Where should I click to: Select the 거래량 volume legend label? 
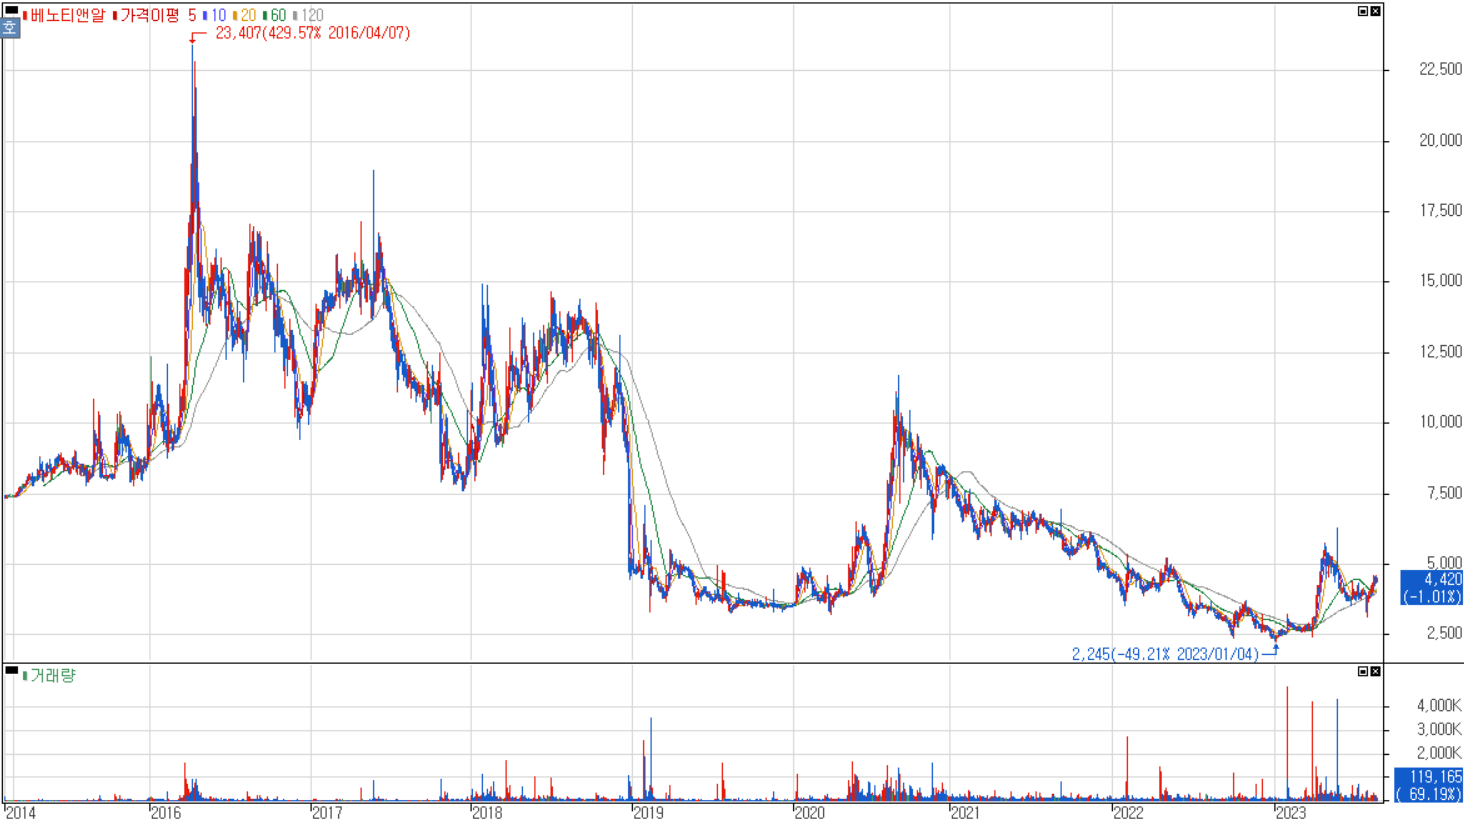pos(50,676)
